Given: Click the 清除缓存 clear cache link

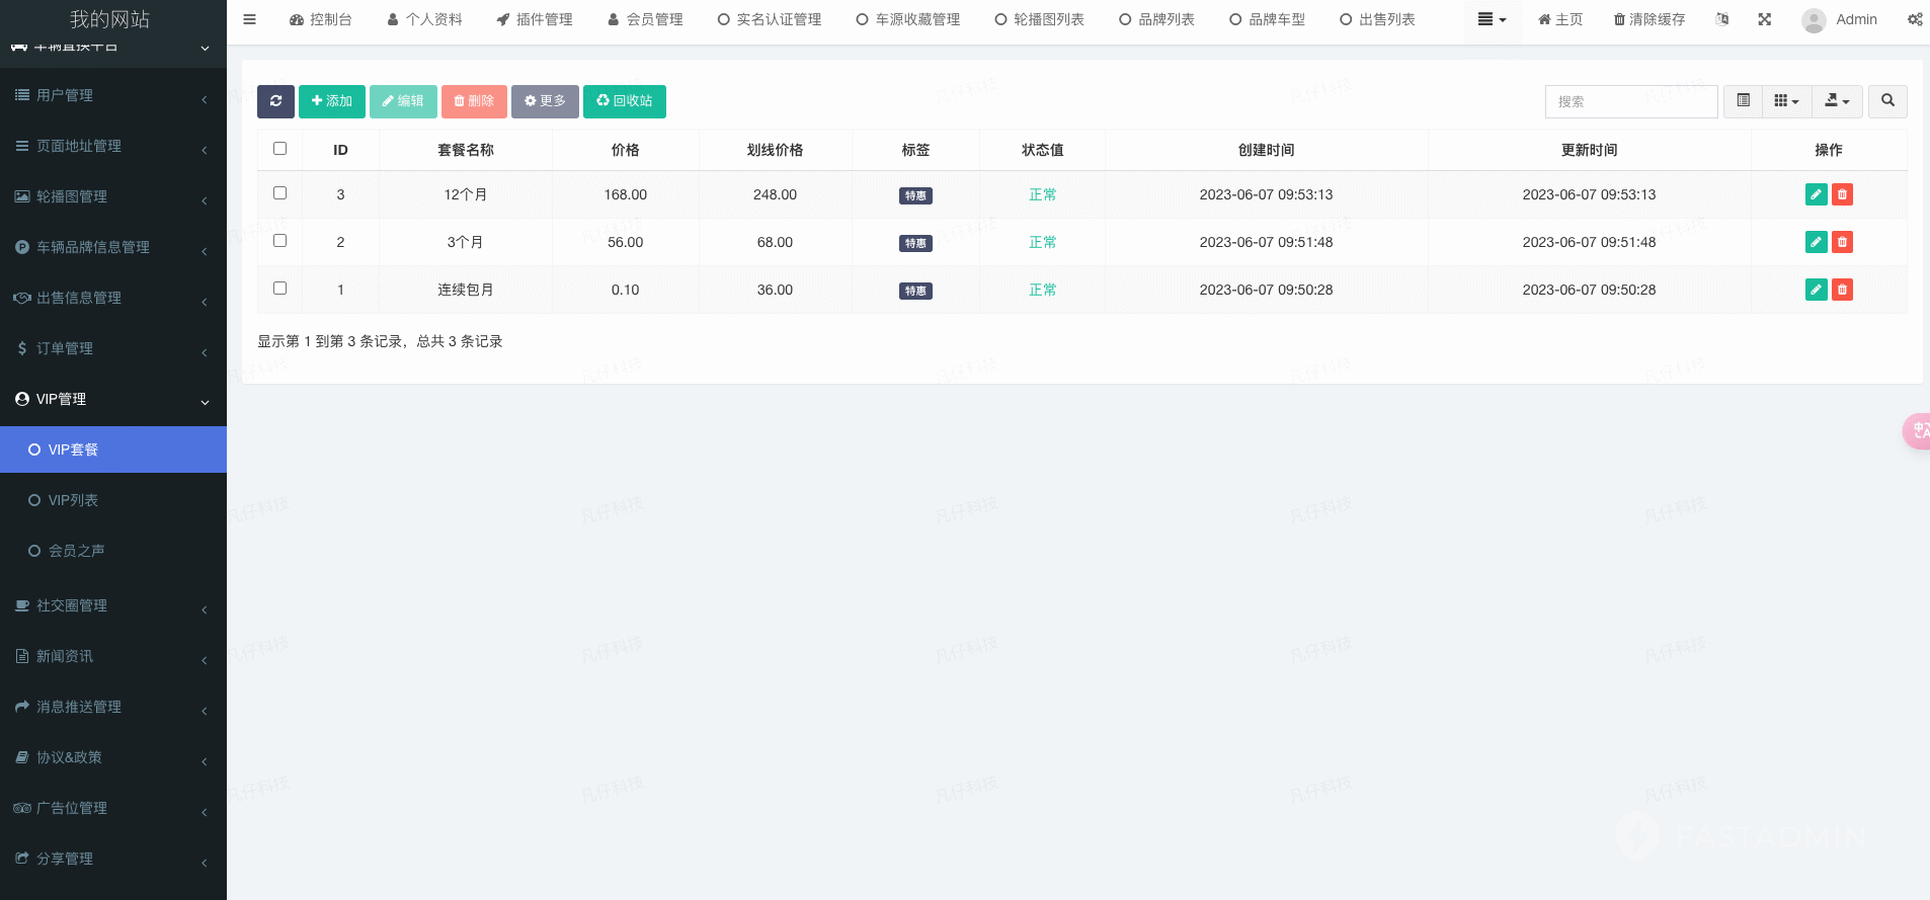Looking at the screenshot, I should pyautogui.click(x=1649, y=20).
